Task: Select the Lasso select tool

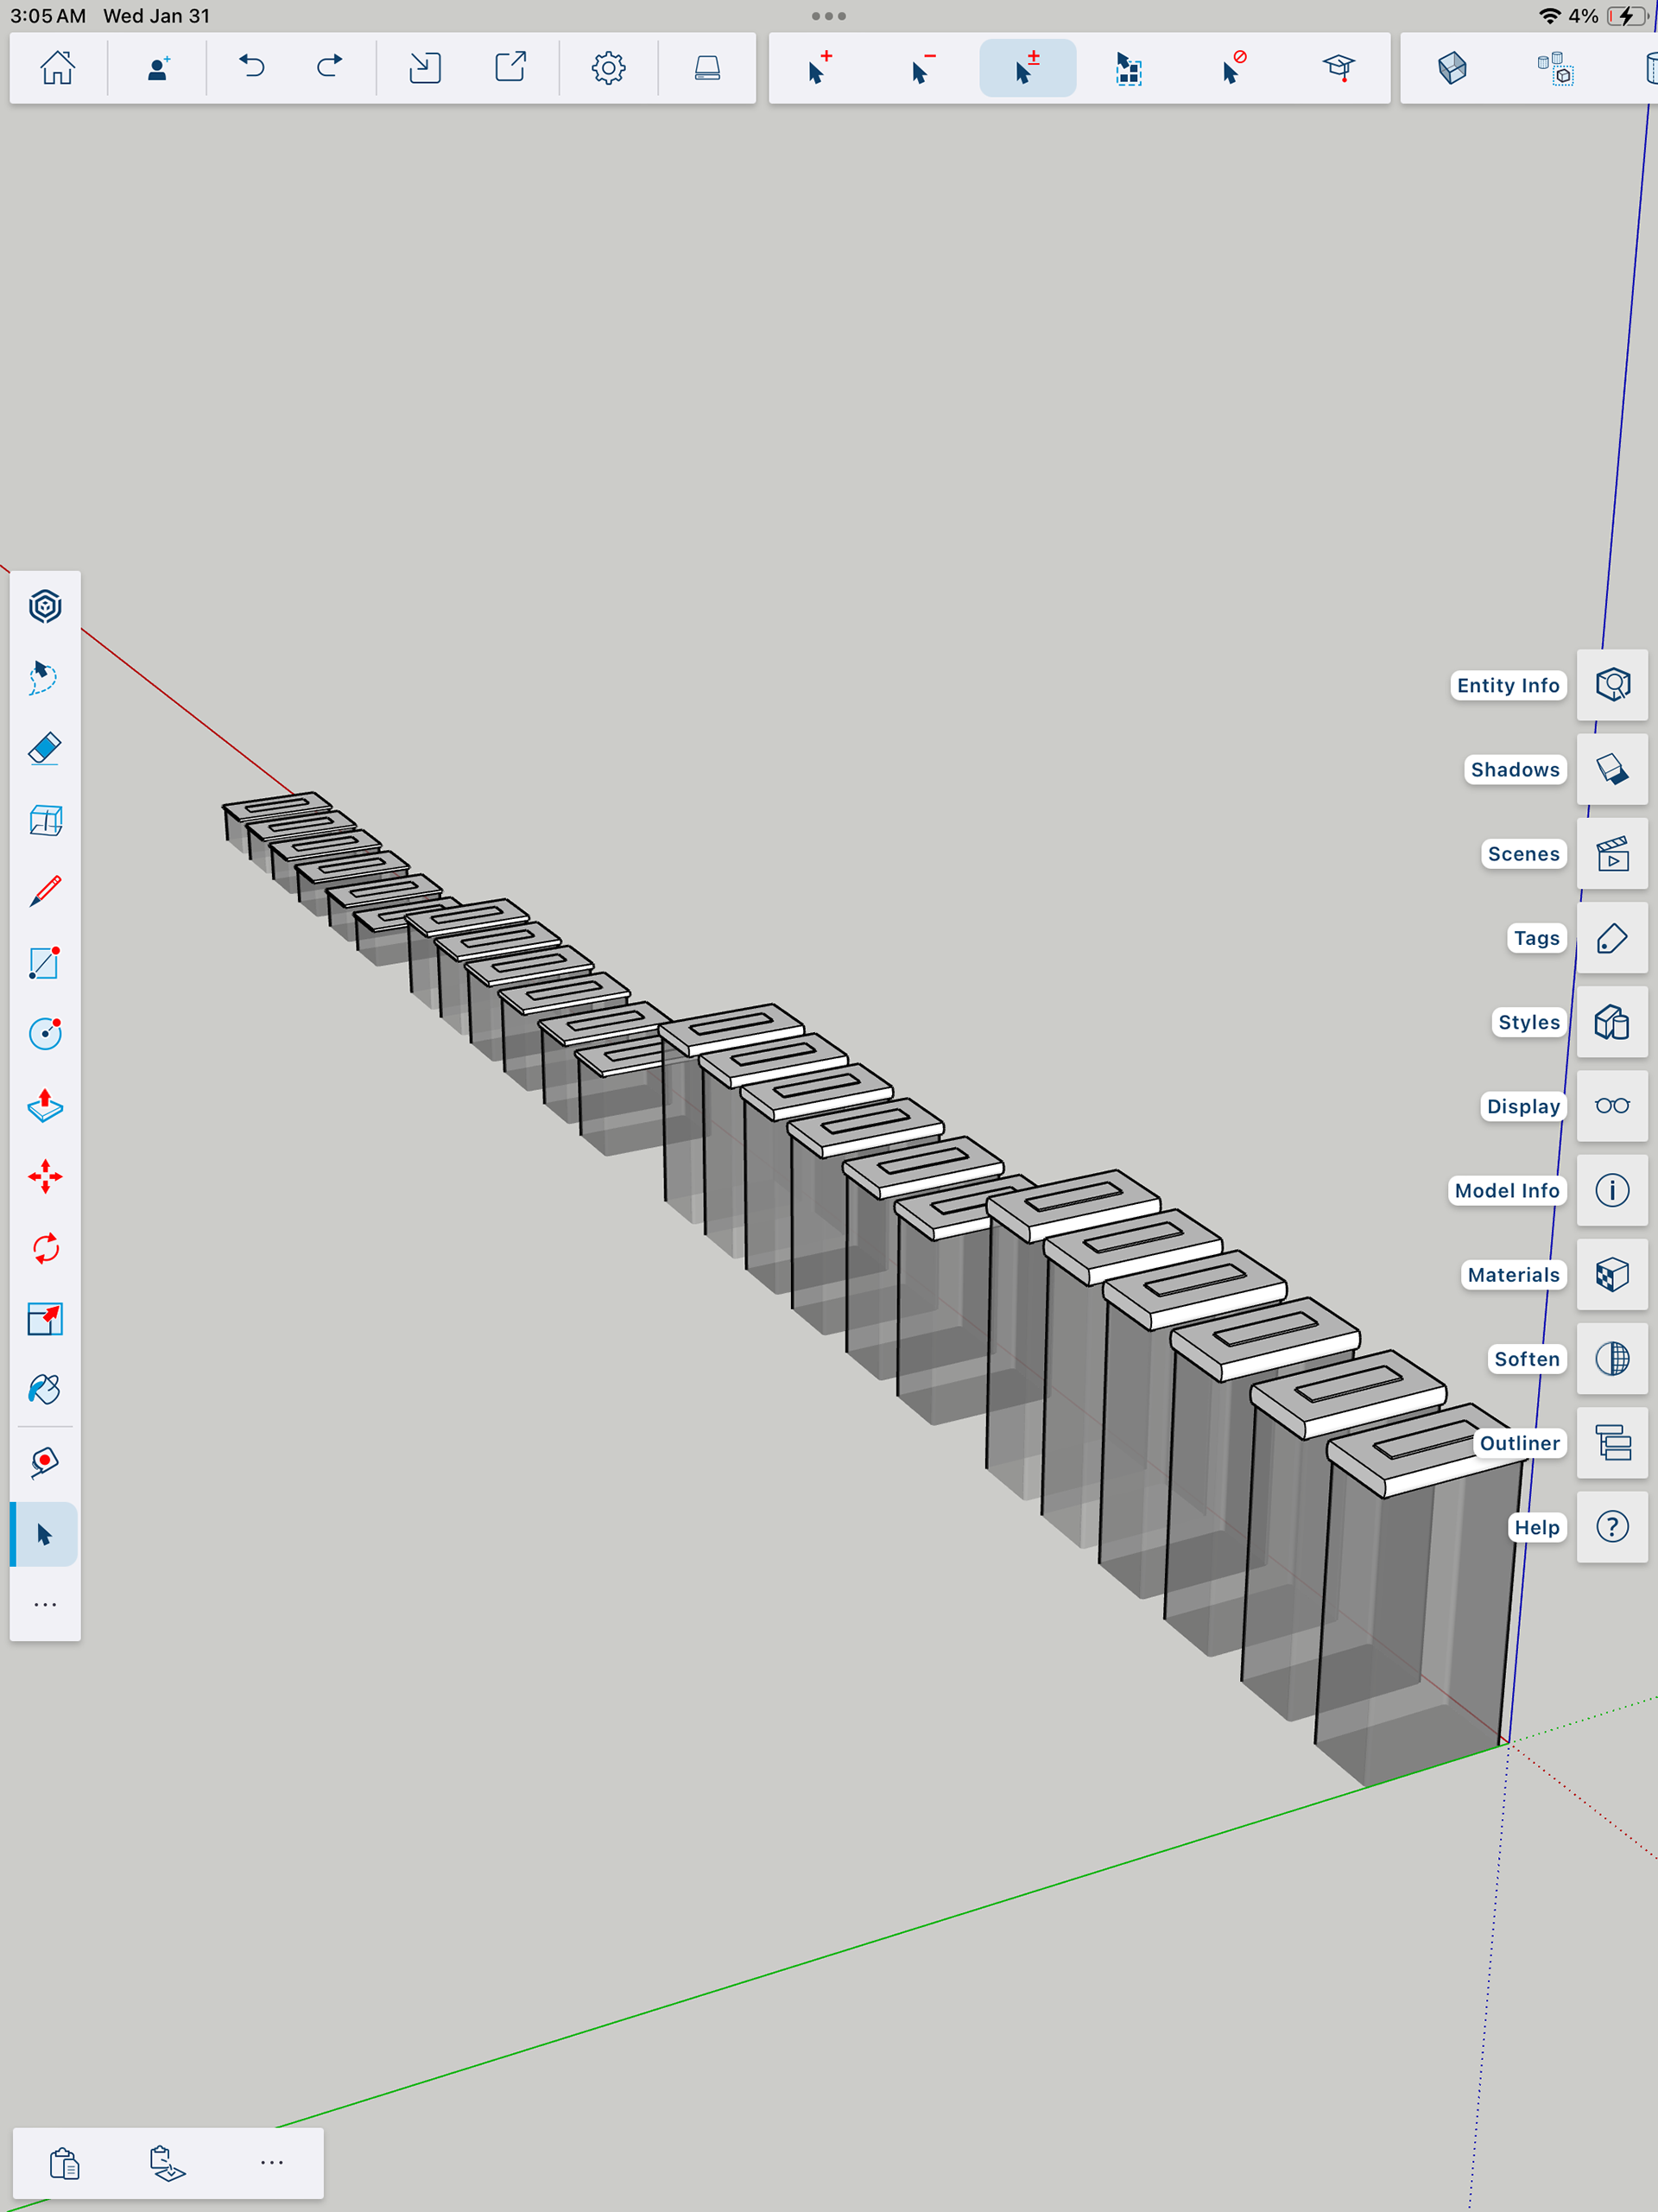Action: coord(45,677)
